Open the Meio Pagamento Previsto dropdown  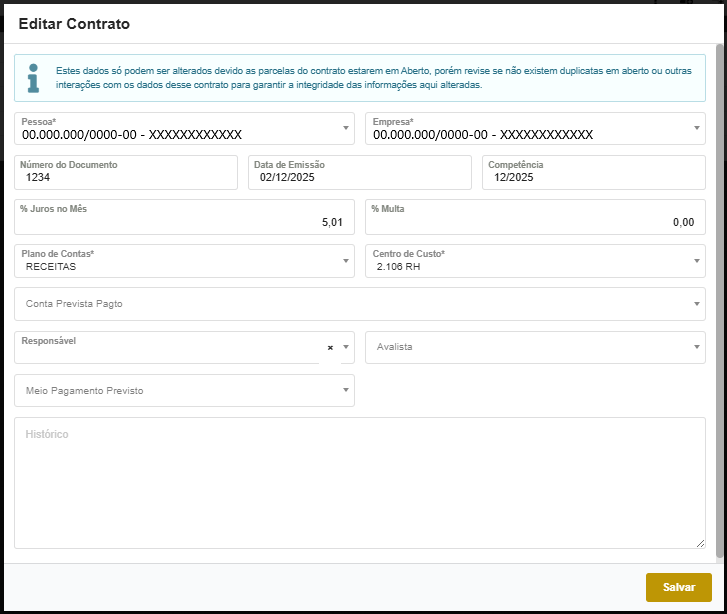[x=346, y=390]
